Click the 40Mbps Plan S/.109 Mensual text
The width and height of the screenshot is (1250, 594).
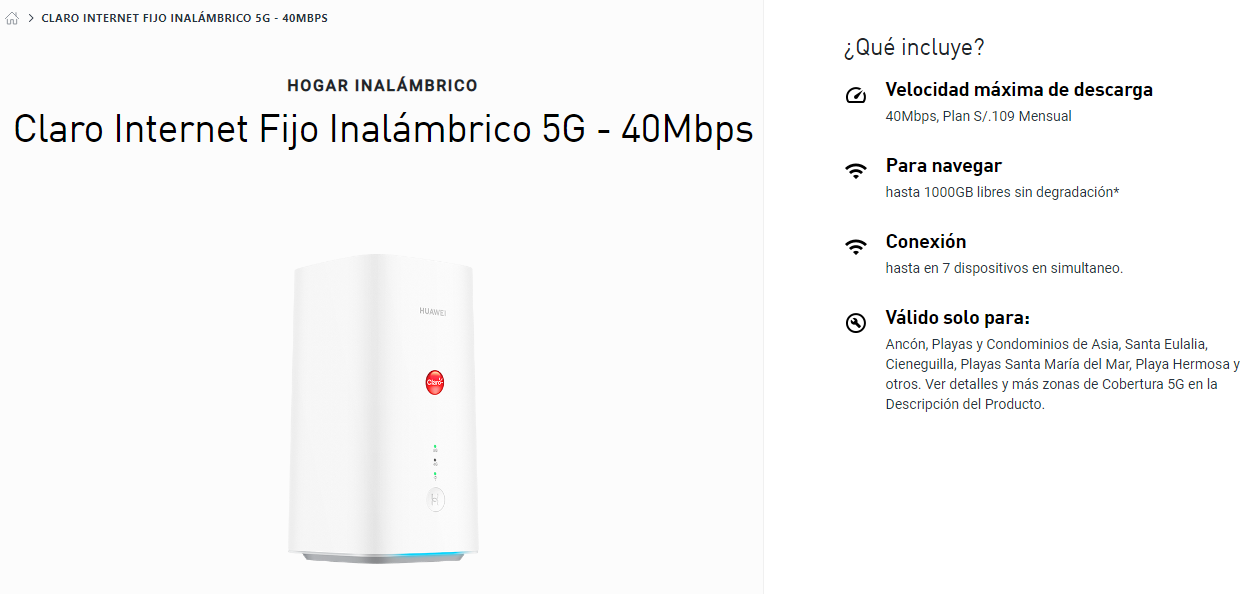(978, 116)
